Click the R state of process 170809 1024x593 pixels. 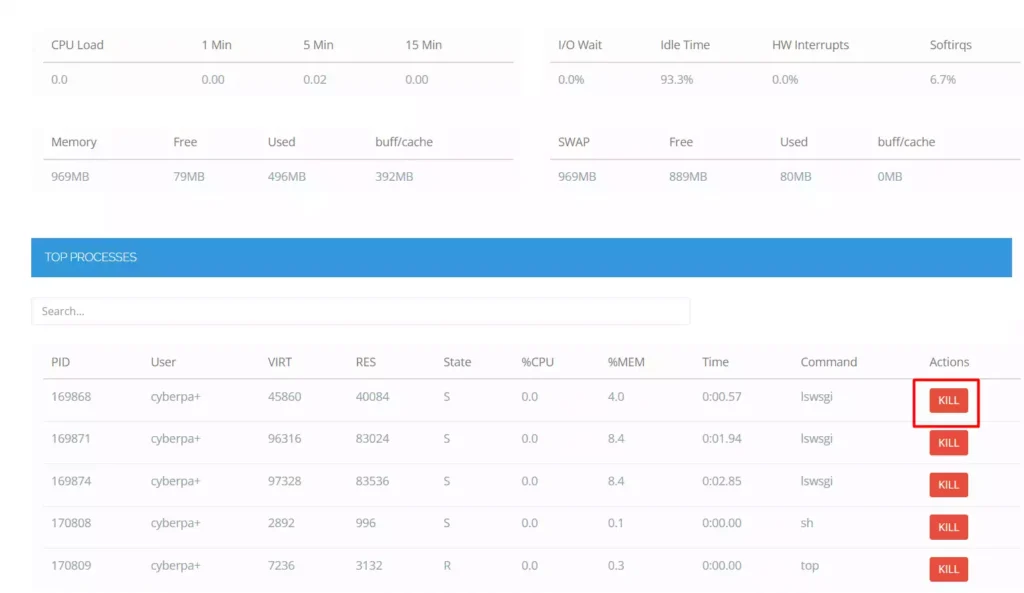(x=447, y=565)
